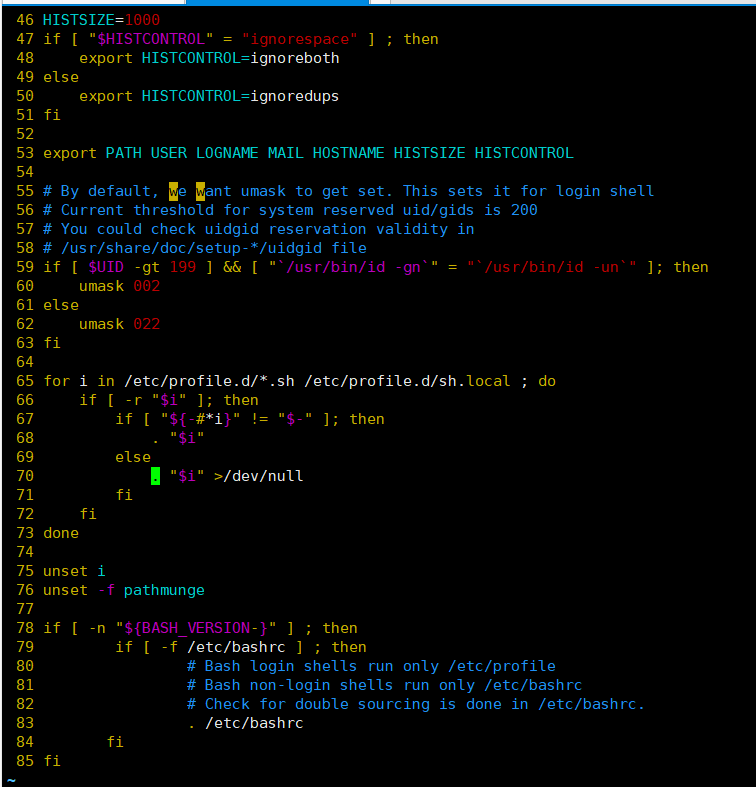Click "double sourcing" on line 82
Screen dimensions: 756x787
pos(362,704)
